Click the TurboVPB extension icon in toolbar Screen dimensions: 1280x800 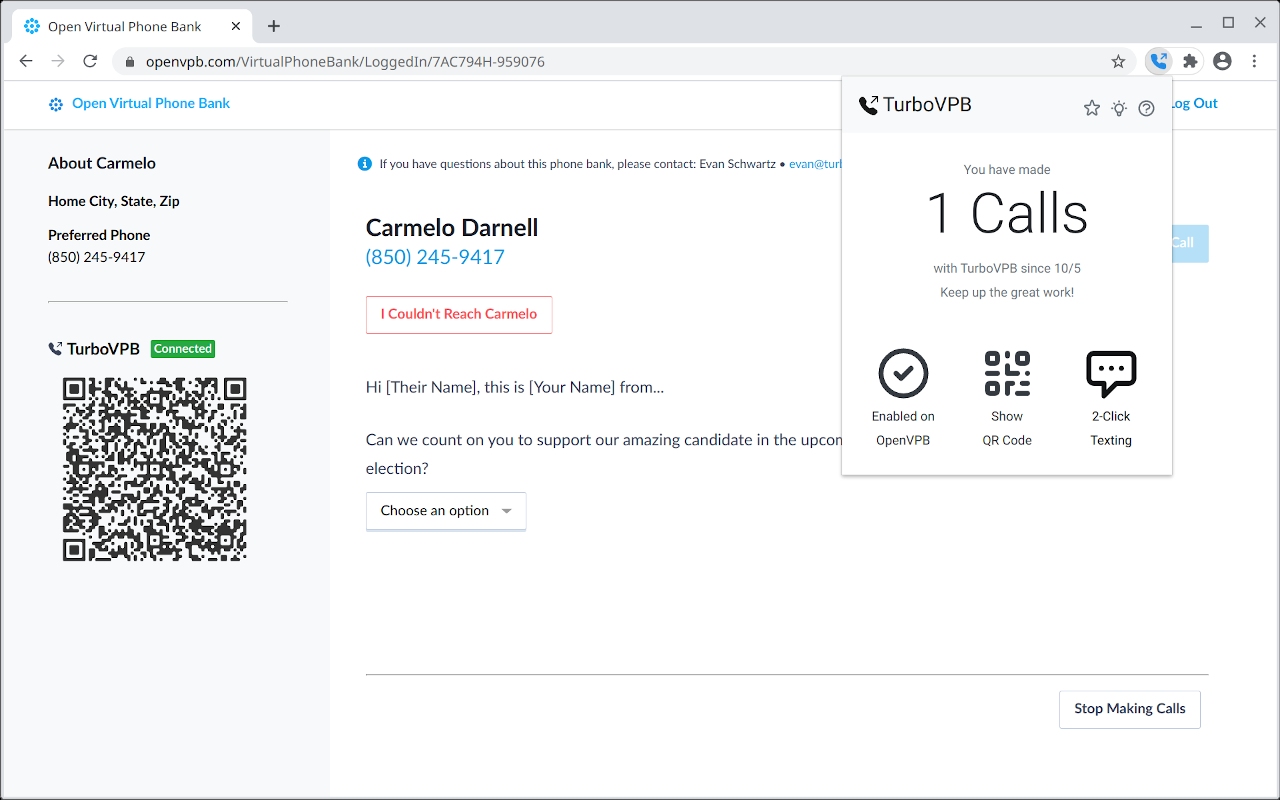pos(1158,61)
